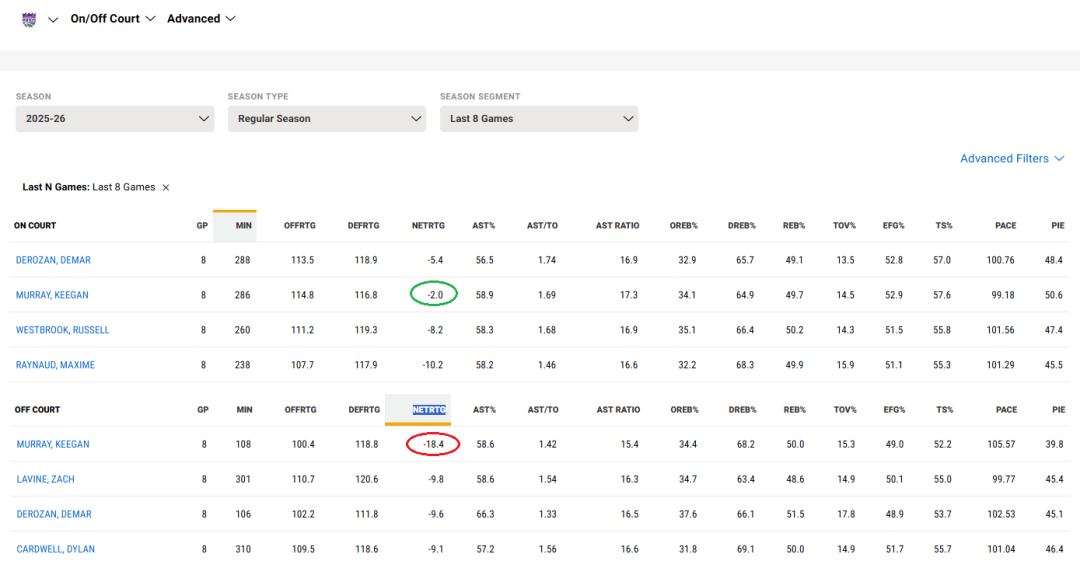Open the Season Type dropdown
The width and height of the screenshot is (1080, 568).
(x=327, y=119)
